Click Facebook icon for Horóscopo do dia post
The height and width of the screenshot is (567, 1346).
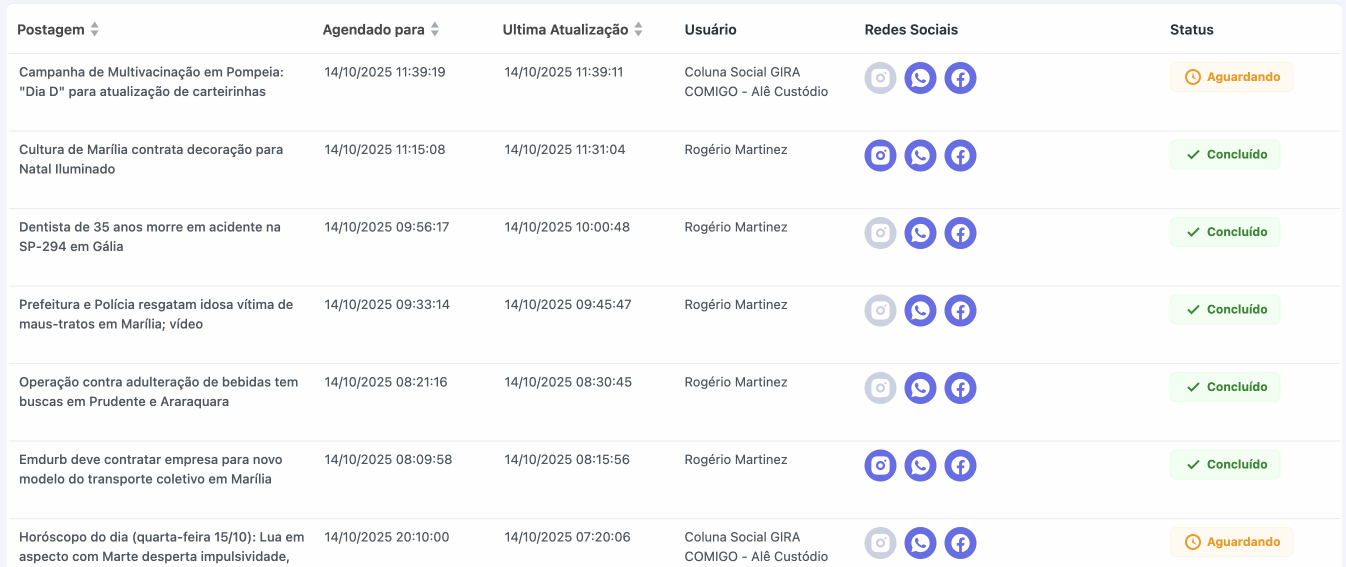click(960, 543)
